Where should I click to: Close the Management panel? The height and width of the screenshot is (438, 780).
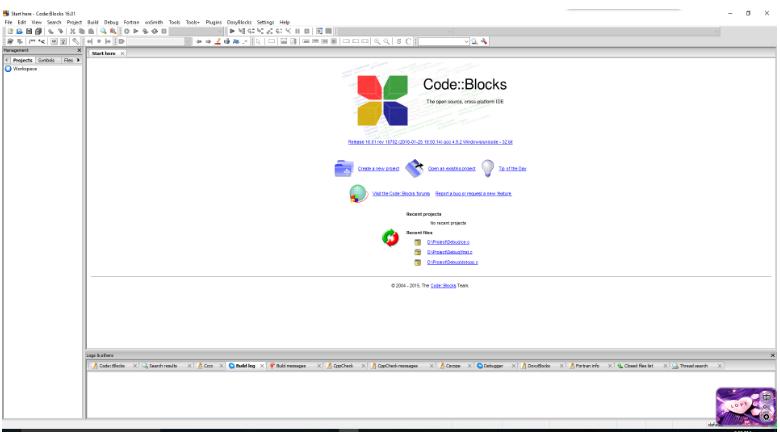click(x=79, y=50)
